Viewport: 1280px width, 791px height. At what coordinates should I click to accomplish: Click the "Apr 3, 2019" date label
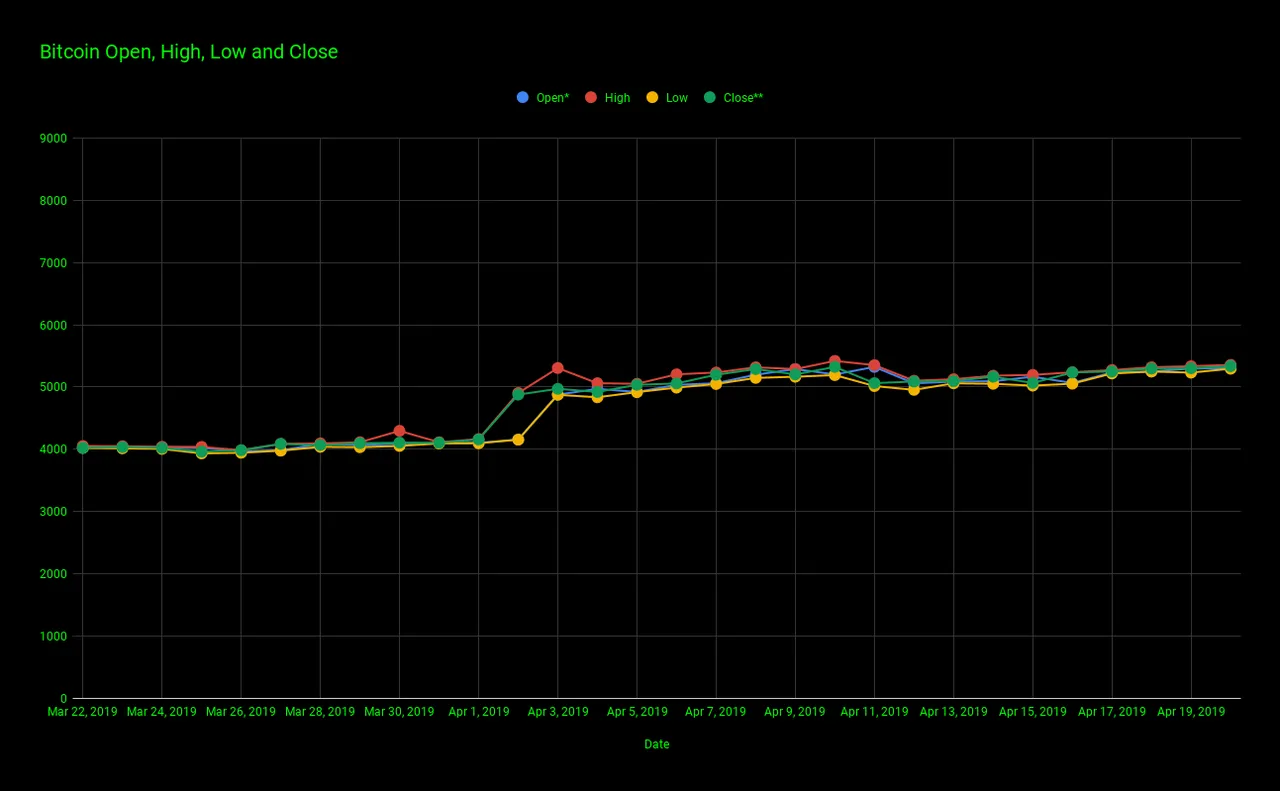[x=558, y=712]
